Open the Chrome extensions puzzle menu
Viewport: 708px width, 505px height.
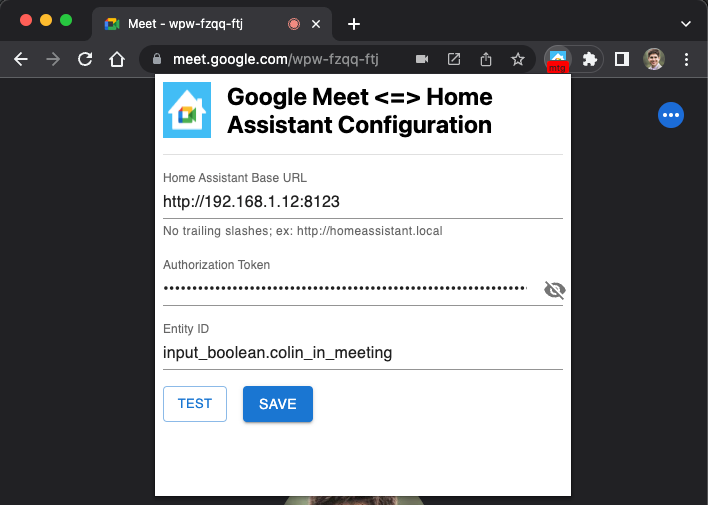(x=590, y=59)
